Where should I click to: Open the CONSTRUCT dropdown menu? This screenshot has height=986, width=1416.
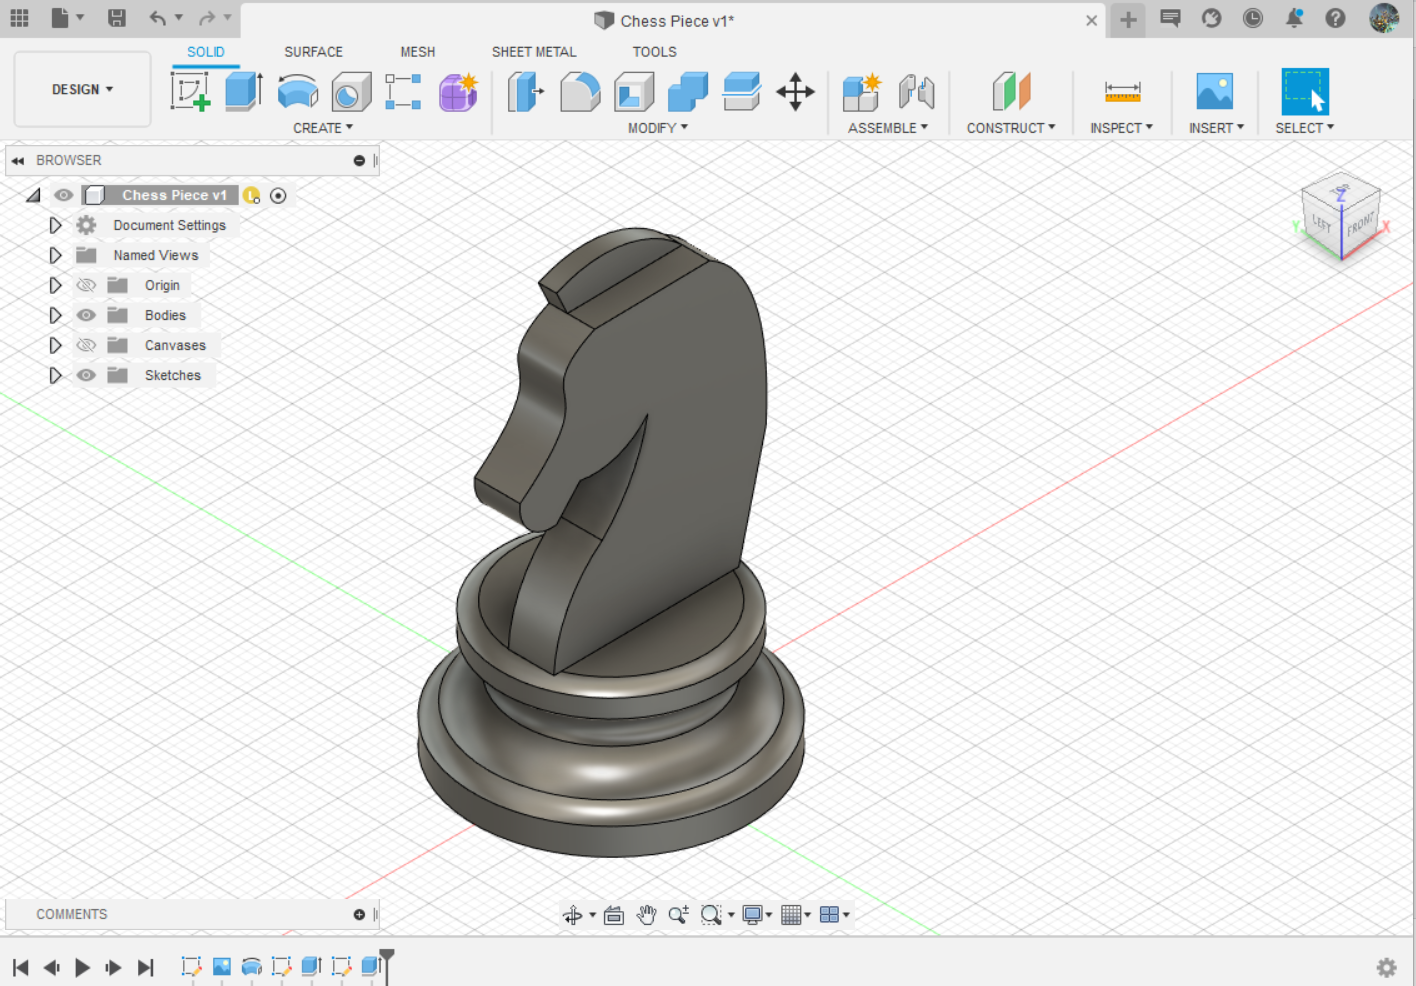pos(1011,128)
